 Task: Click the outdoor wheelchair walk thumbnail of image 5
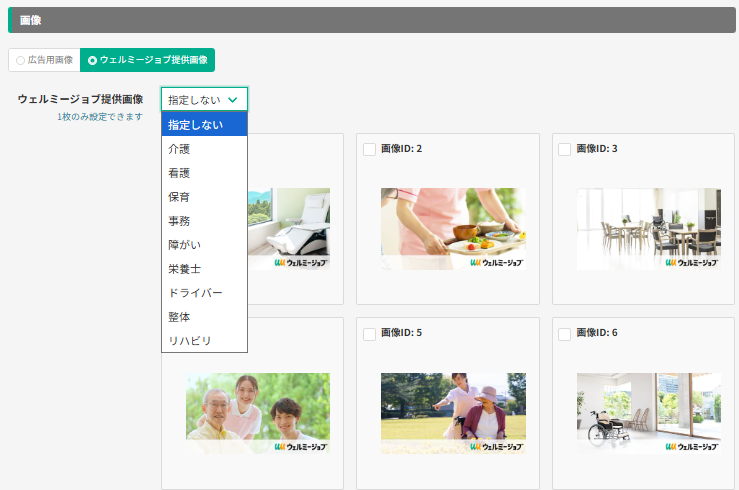(x=453, y=413)
